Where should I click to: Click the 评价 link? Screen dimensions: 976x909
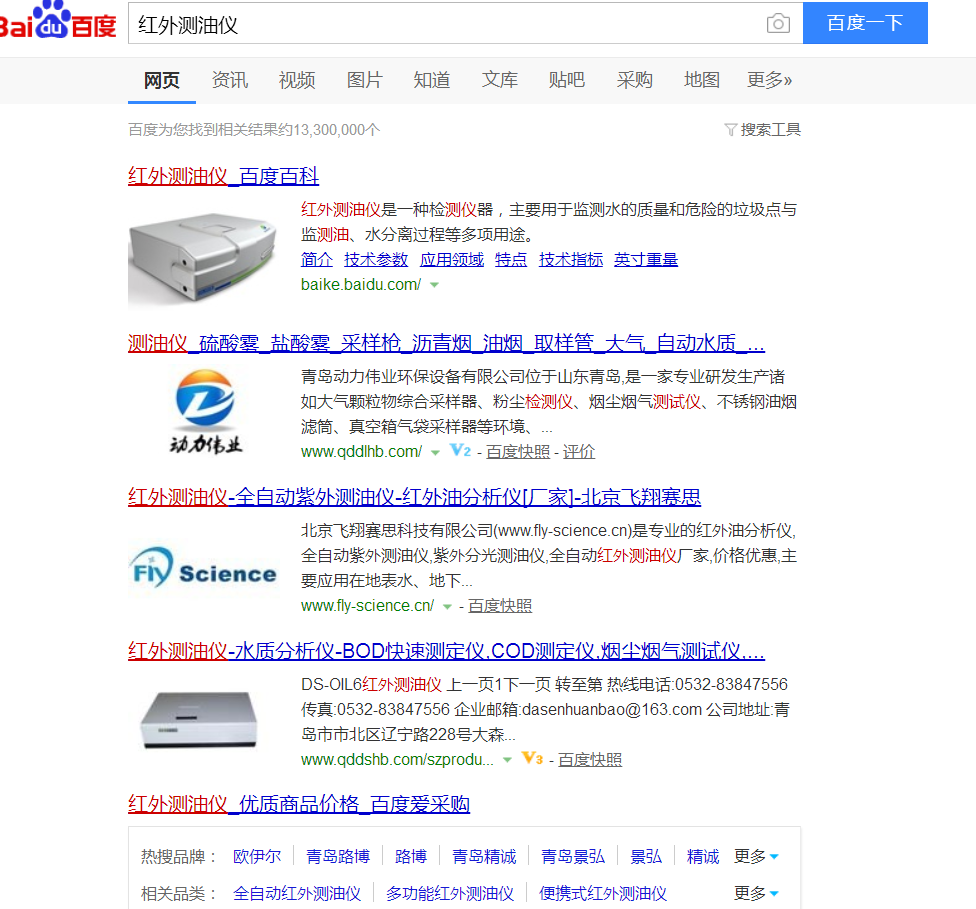[579, 452]
